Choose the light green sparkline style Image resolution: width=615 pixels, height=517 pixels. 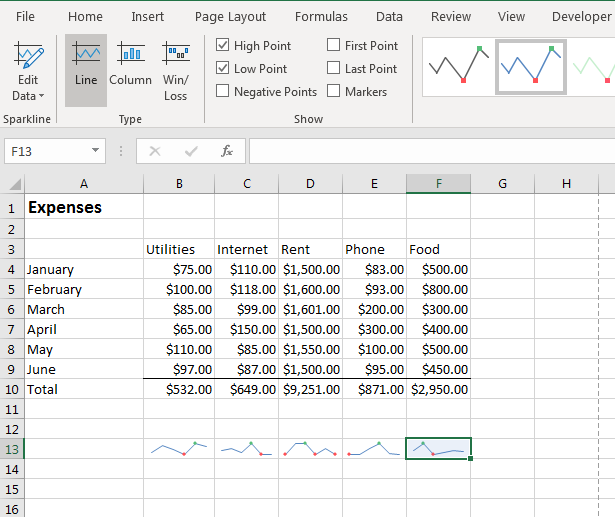coord(591,67)
